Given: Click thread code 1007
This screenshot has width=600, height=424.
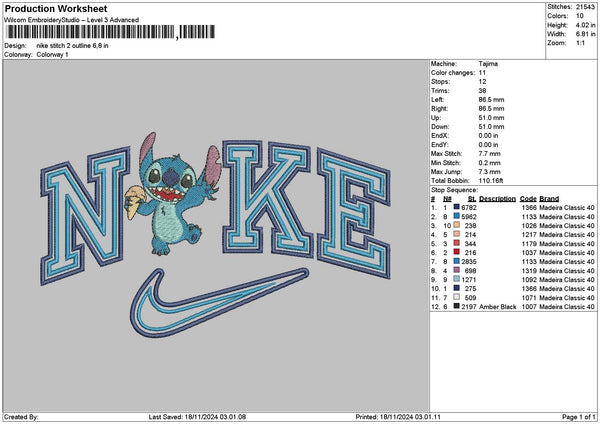Looking at the screenshot, I should [529, 307].
